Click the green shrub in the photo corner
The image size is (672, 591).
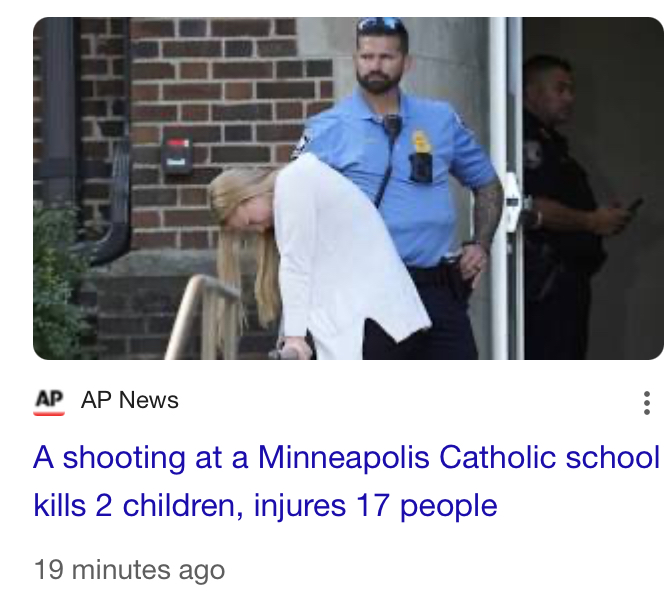tap(58, 283)
